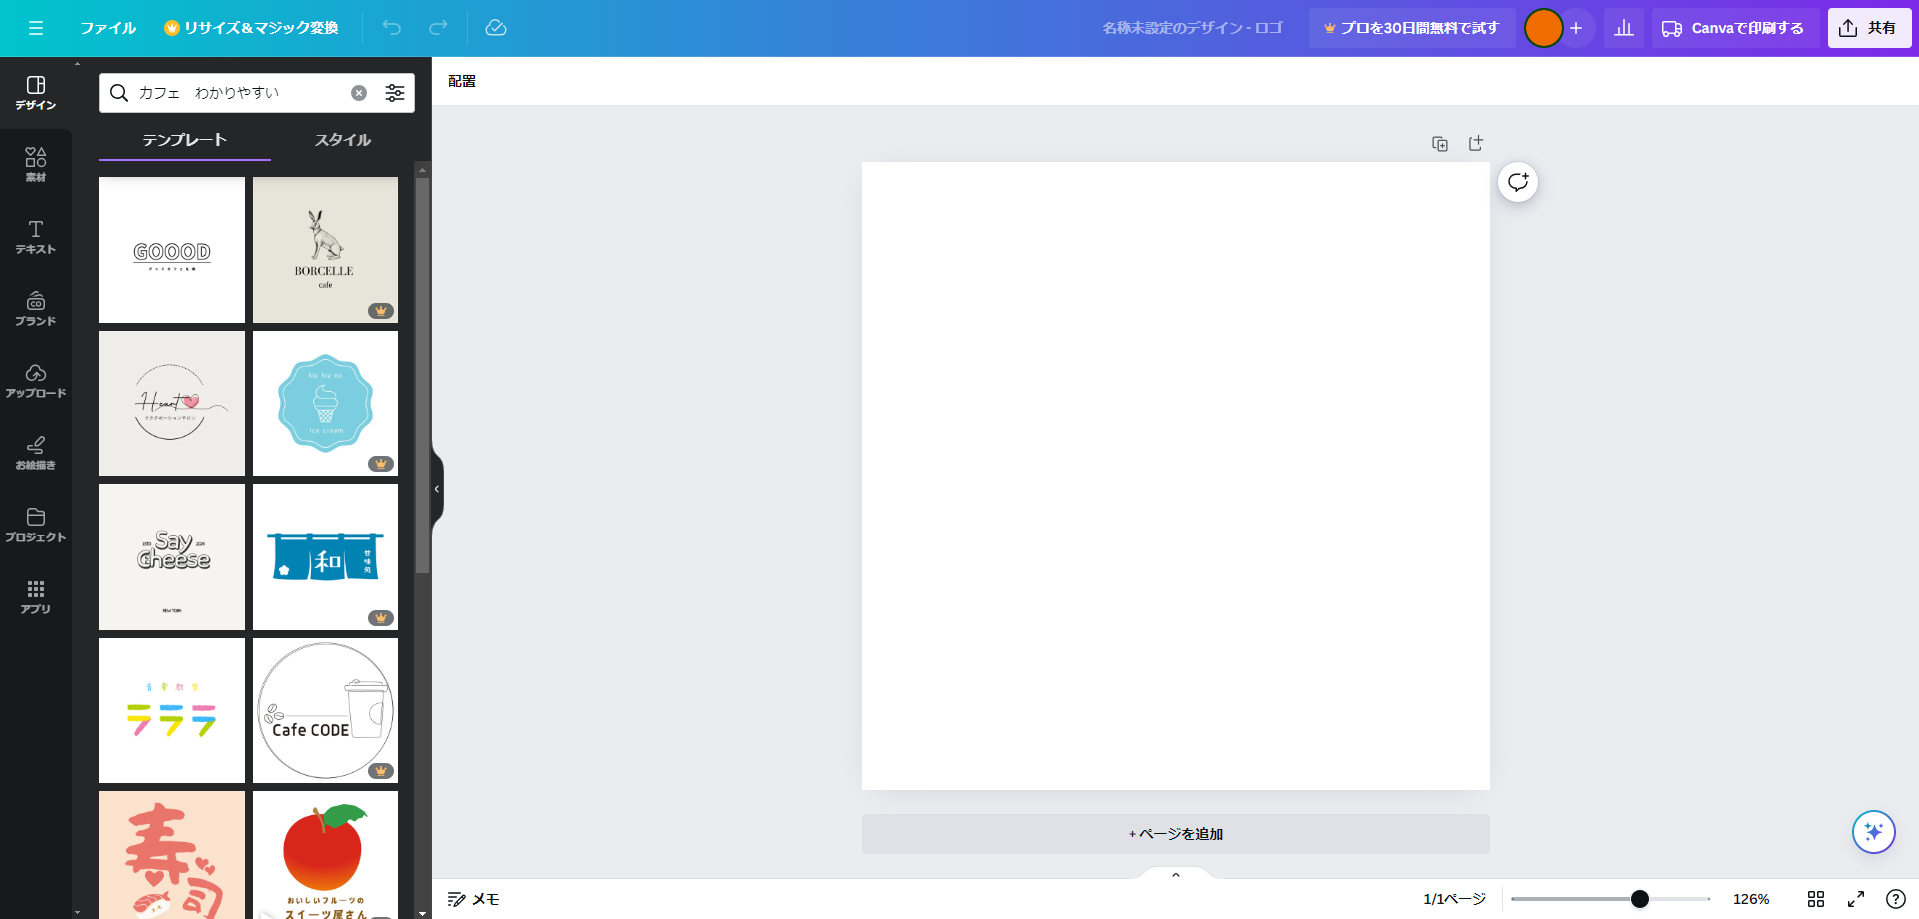
Task: Select the お絵描き (Draw) tool icon
Action: click(35, 453)
